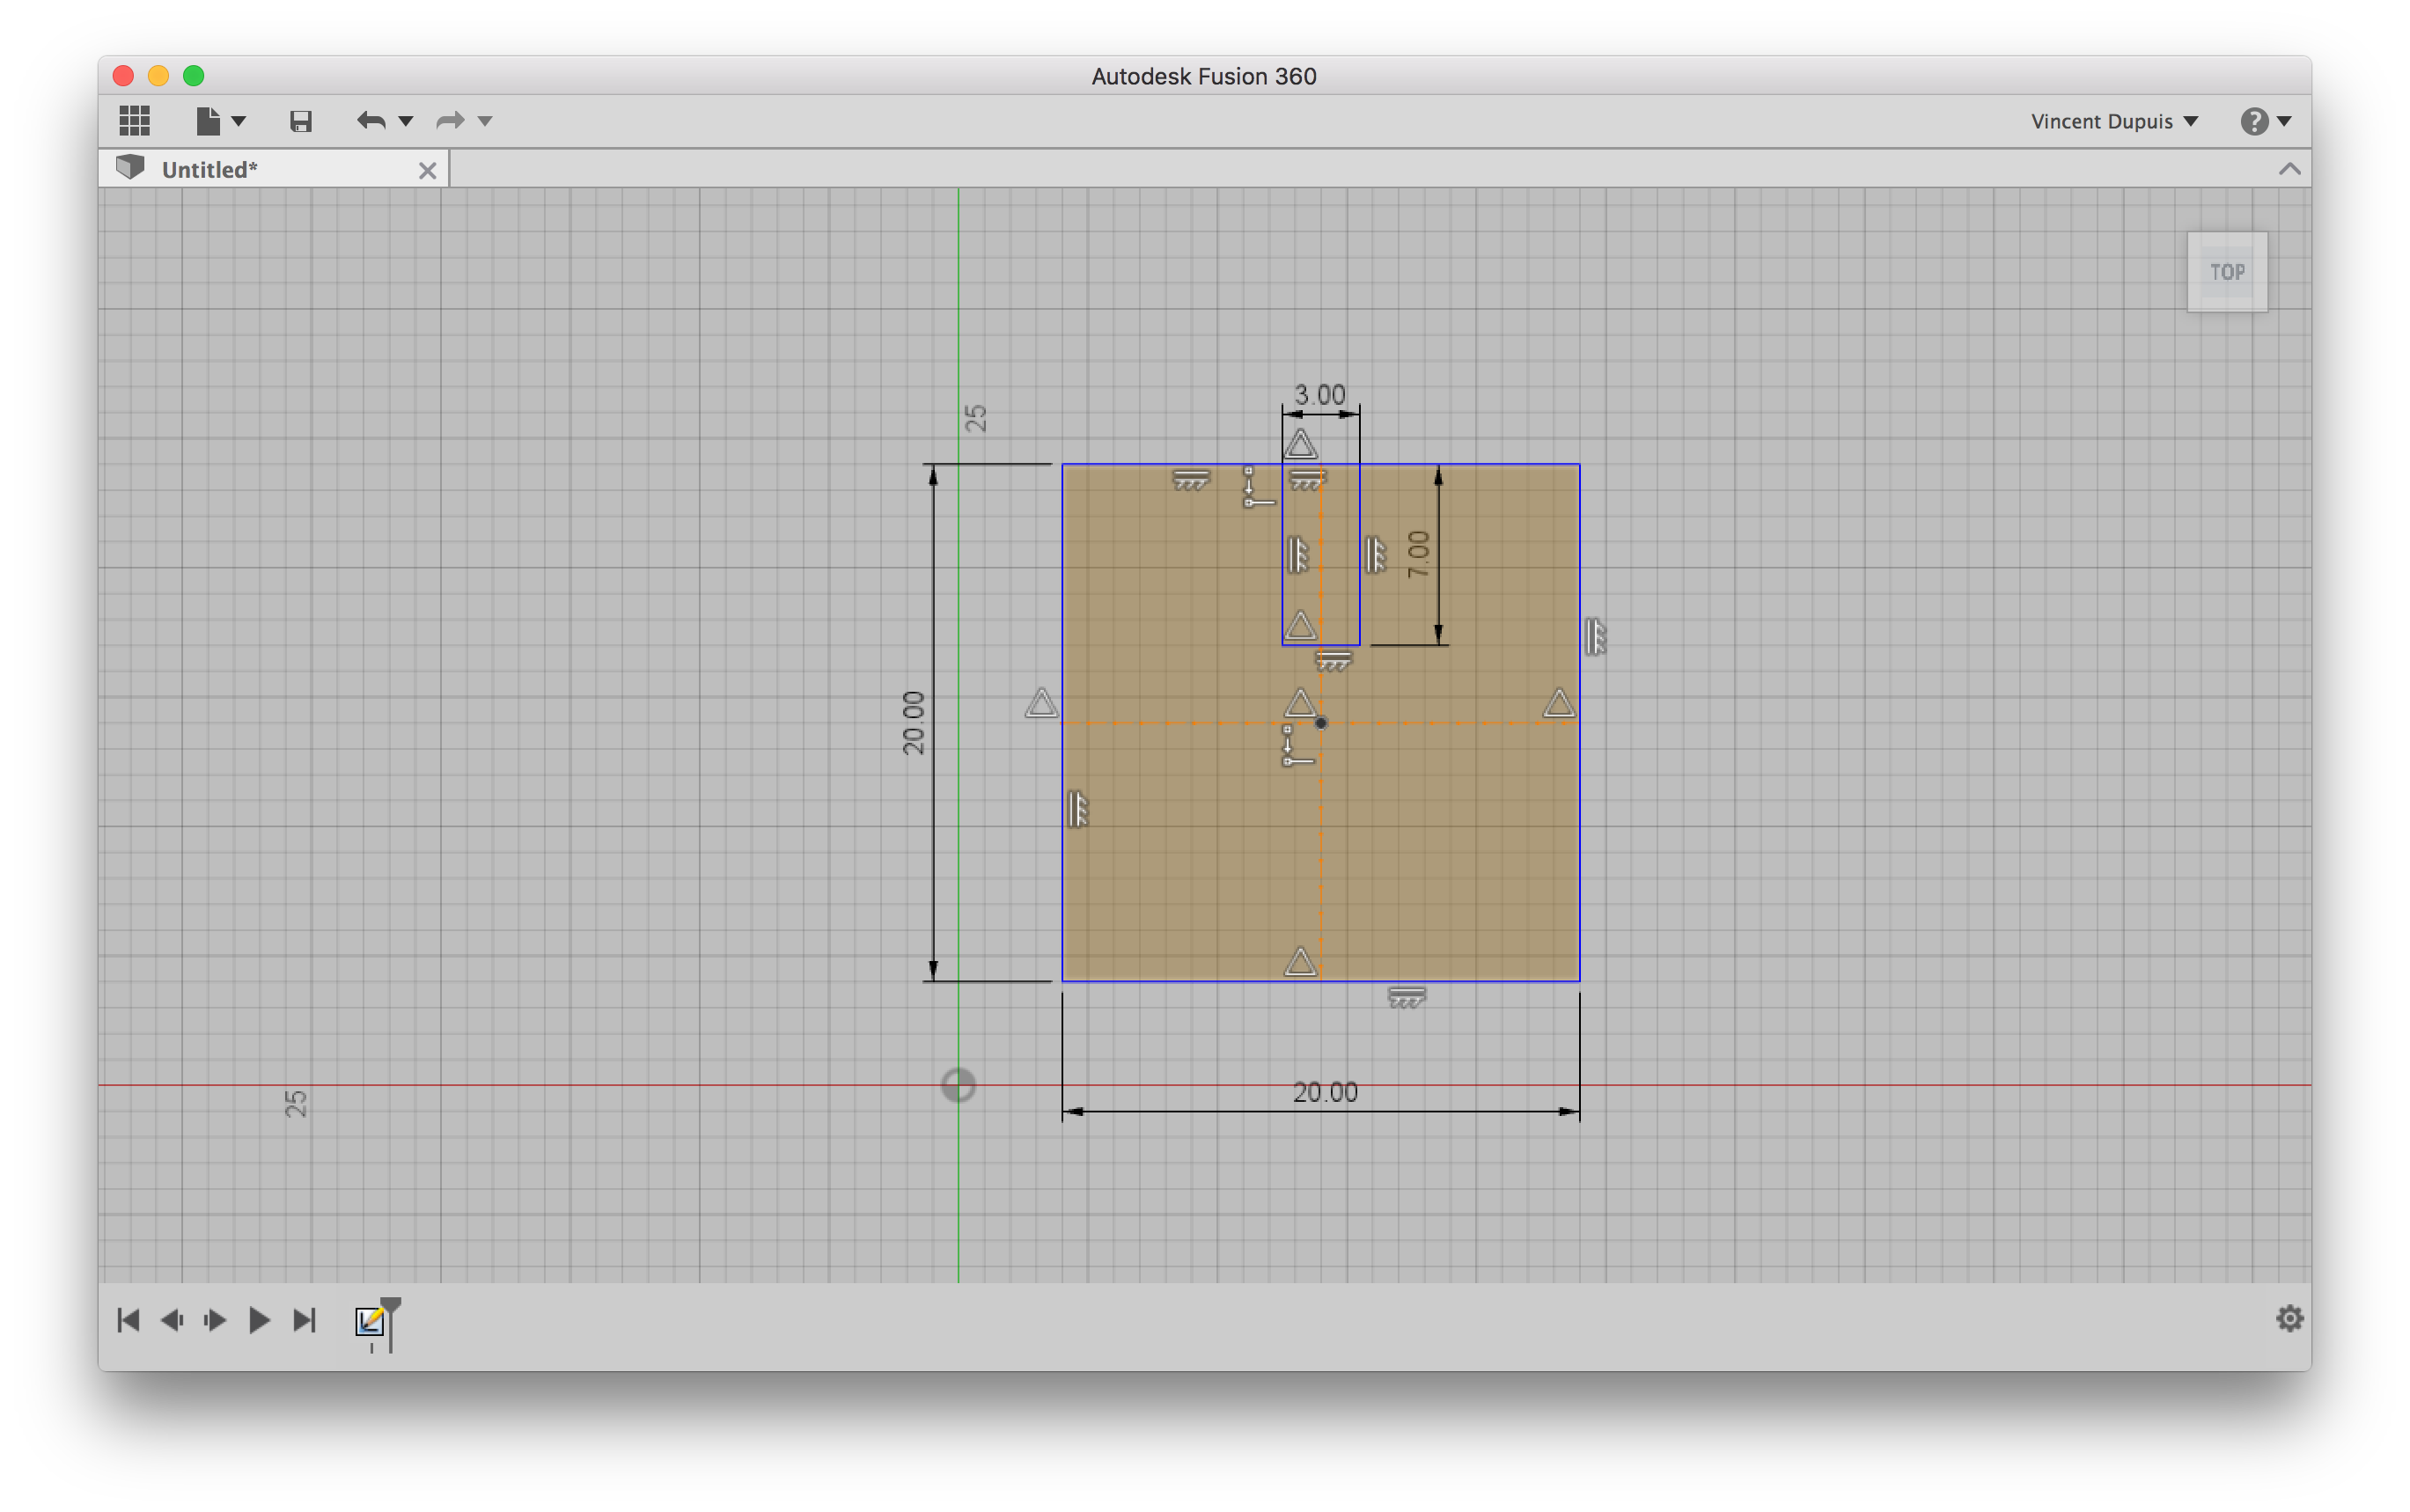2410x1512 pixels.
Task: Step forward one timeline feature
Action: [x=215, y=1320]
